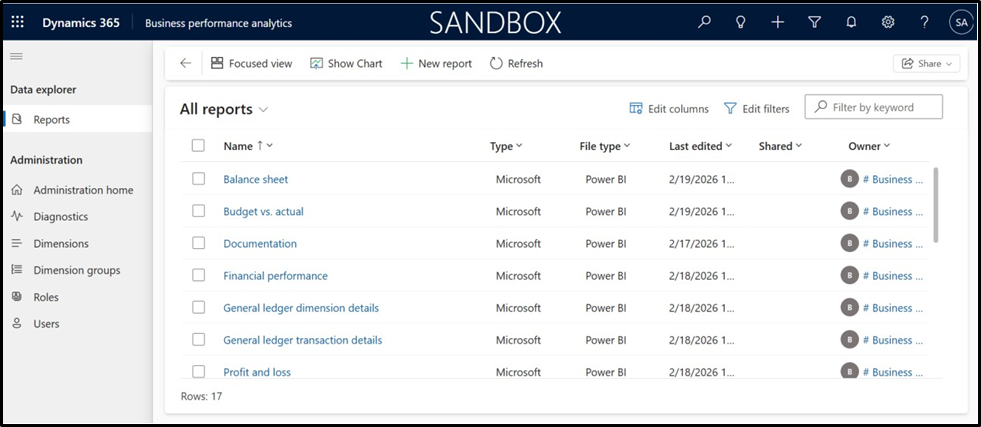This screenshot has height=427, width=981.
Task: Open the SA account avatar
Action: pyautogui.click(x=961, y=23)
